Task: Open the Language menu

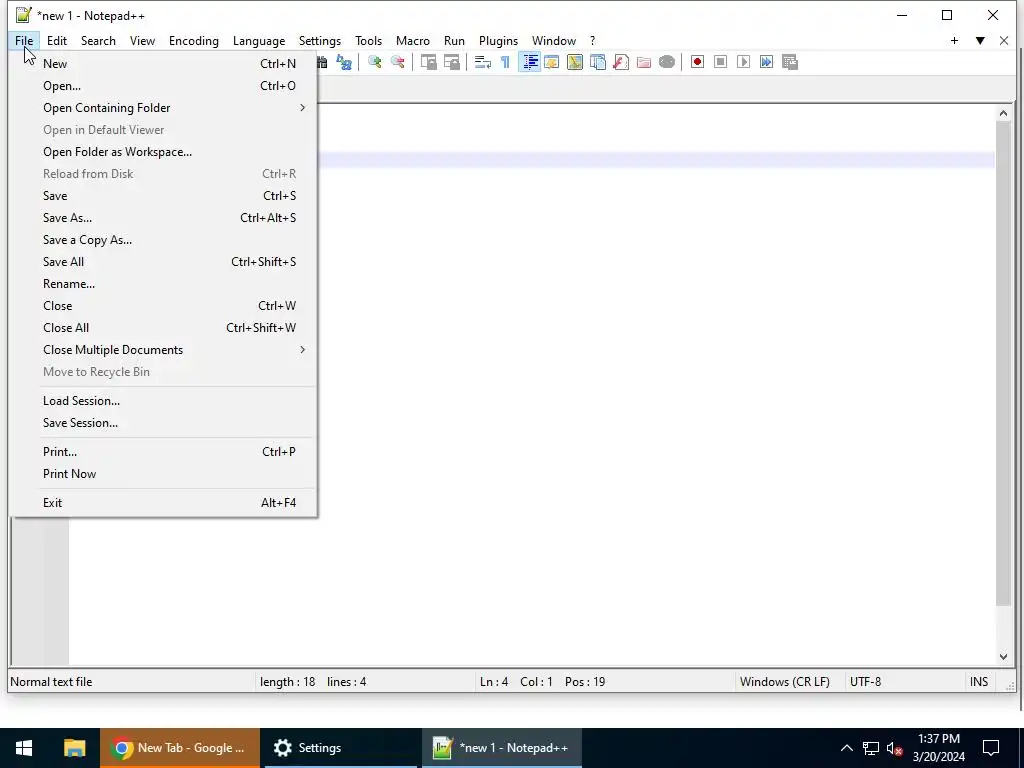Action: coord(259,40)
